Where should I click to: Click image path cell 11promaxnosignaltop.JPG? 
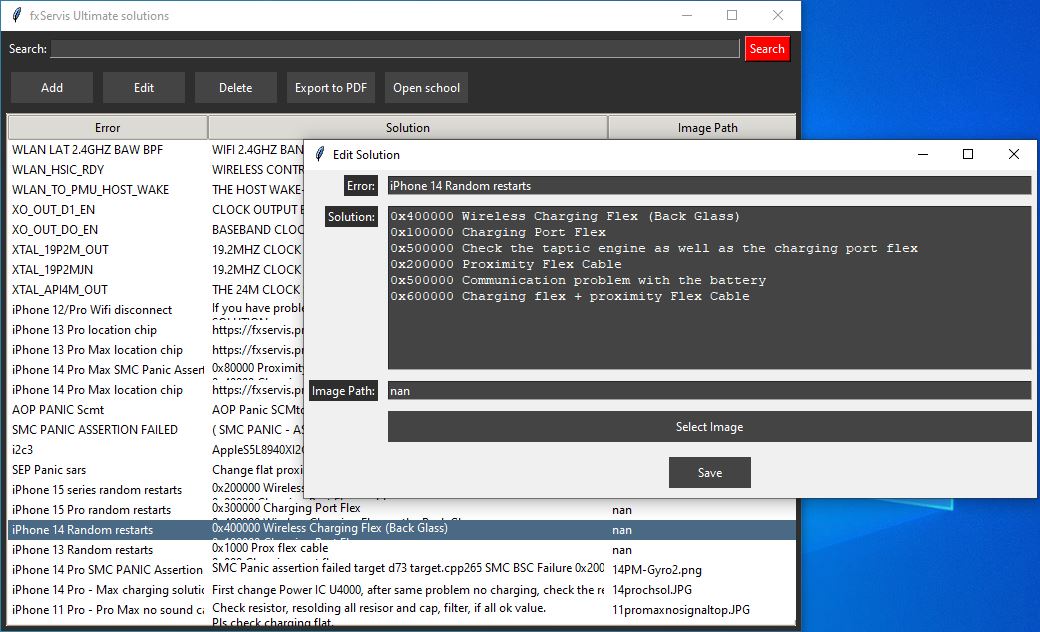(x=681, y=609)
